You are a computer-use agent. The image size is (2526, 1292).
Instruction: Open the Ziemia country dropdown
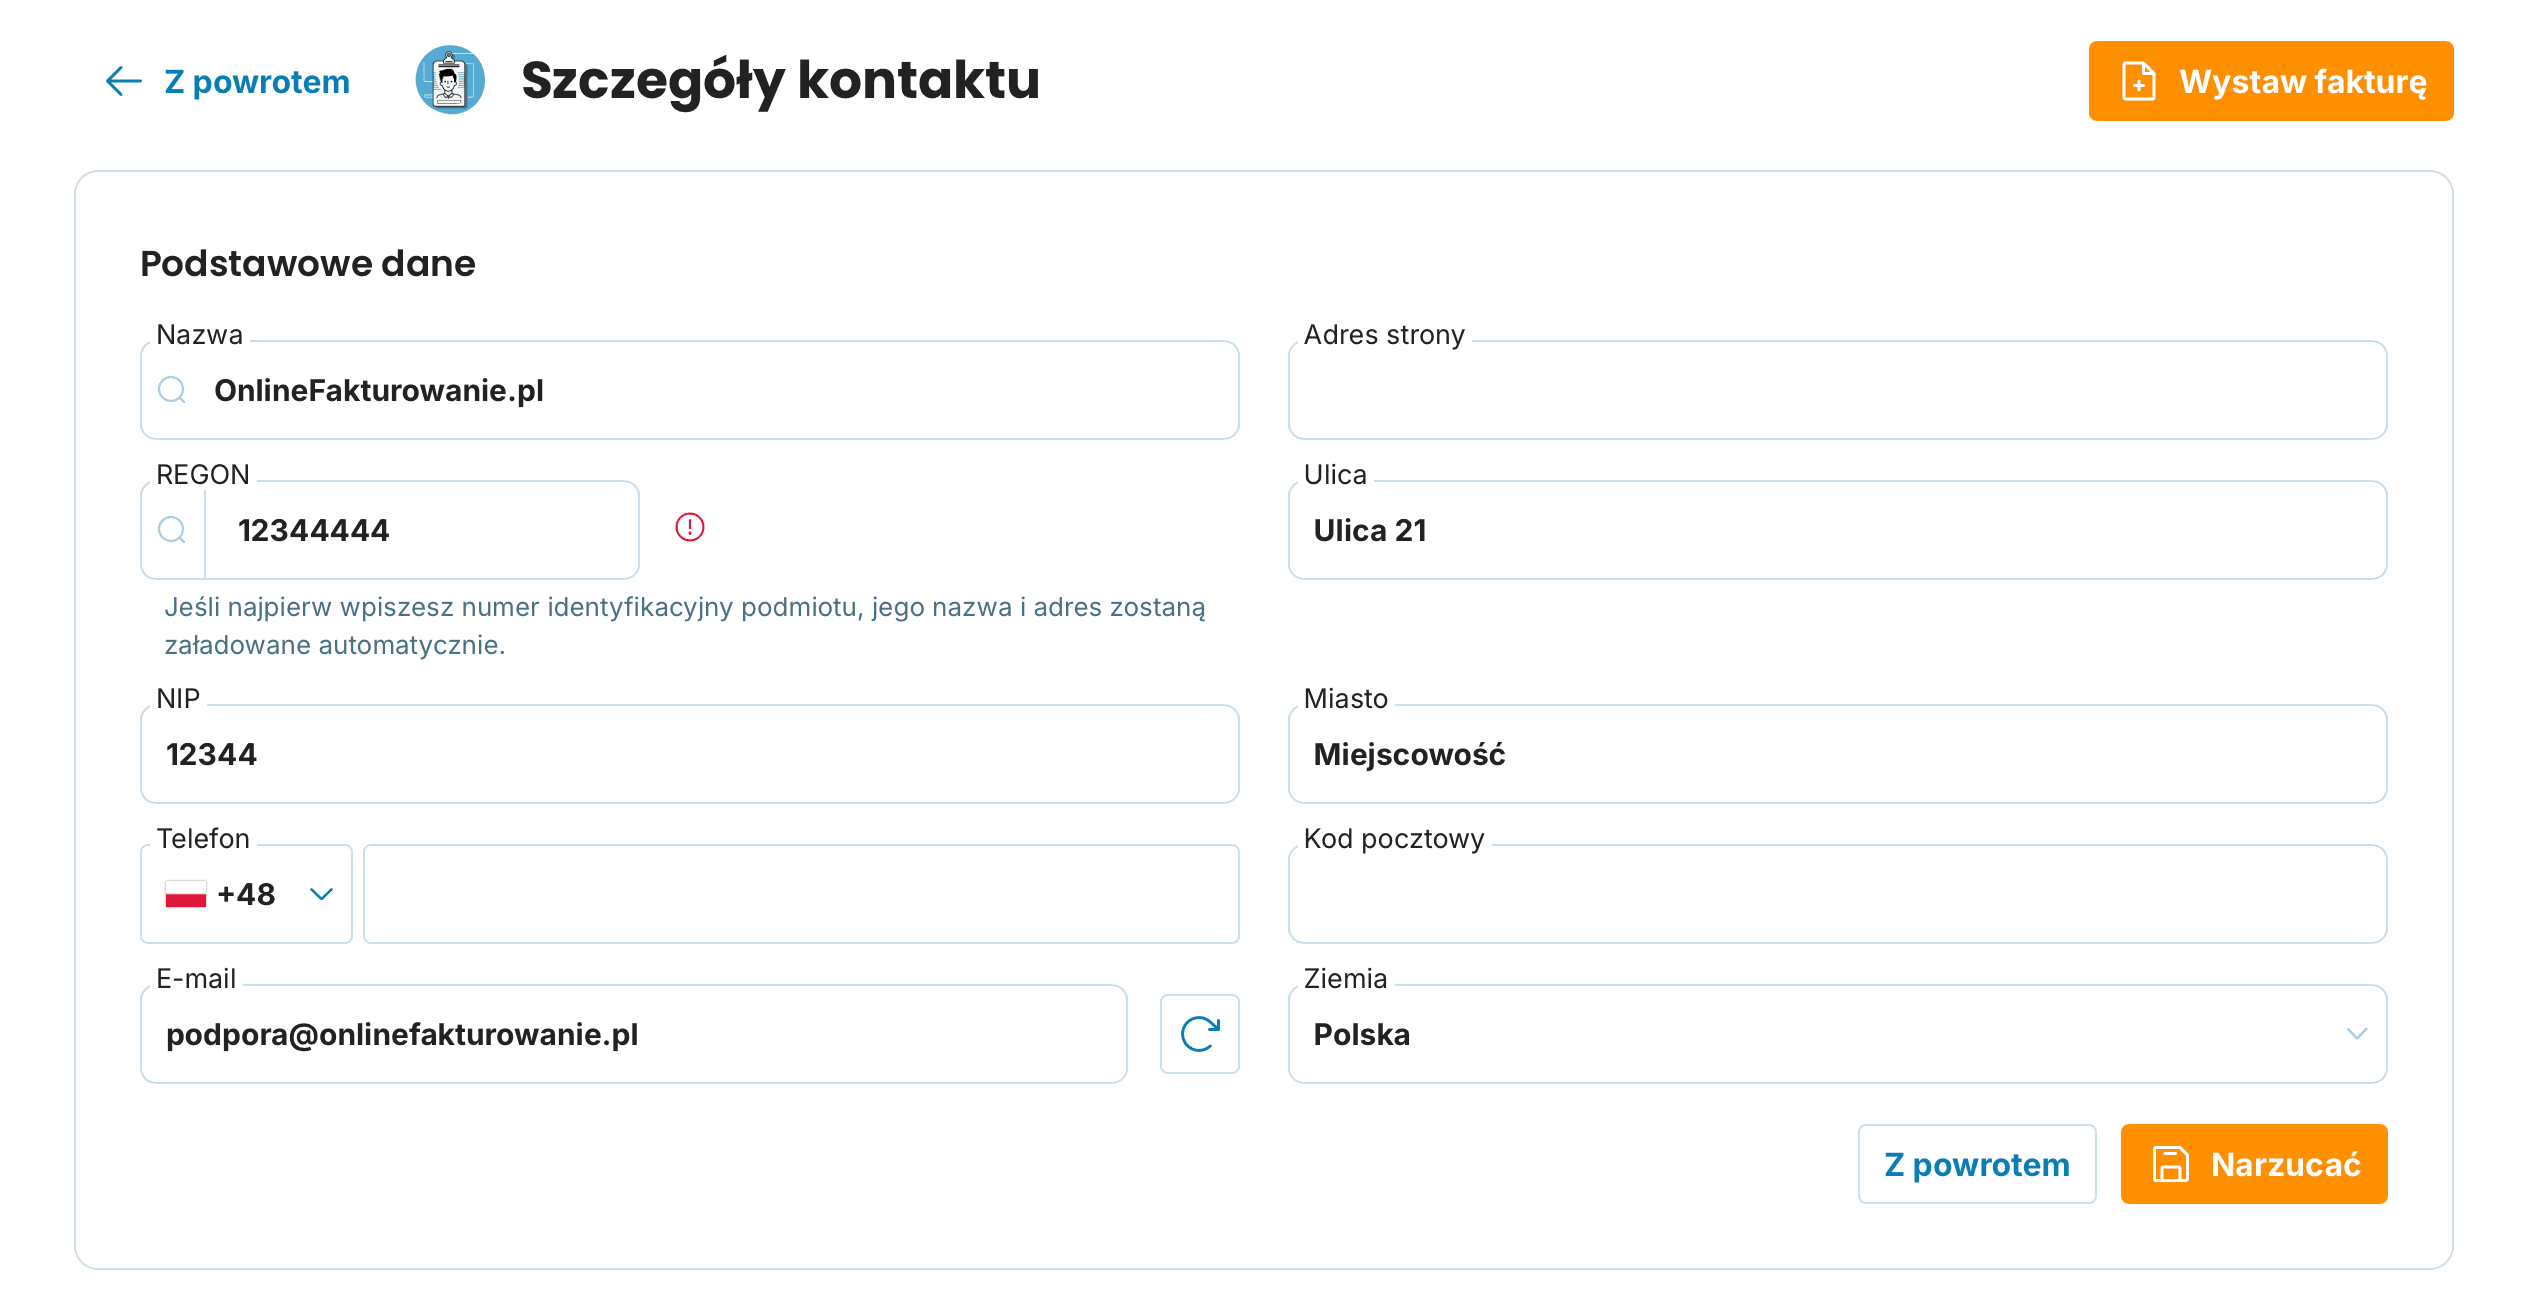coord(1837,1034)
